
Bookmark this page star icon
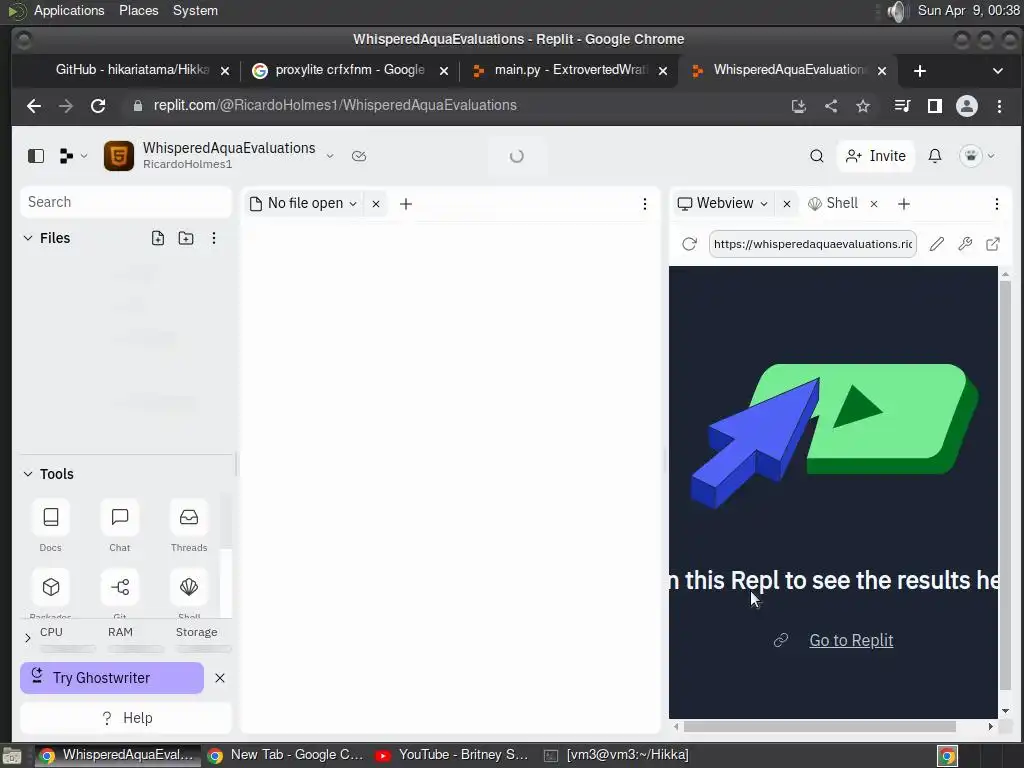[x=863, y=106]
